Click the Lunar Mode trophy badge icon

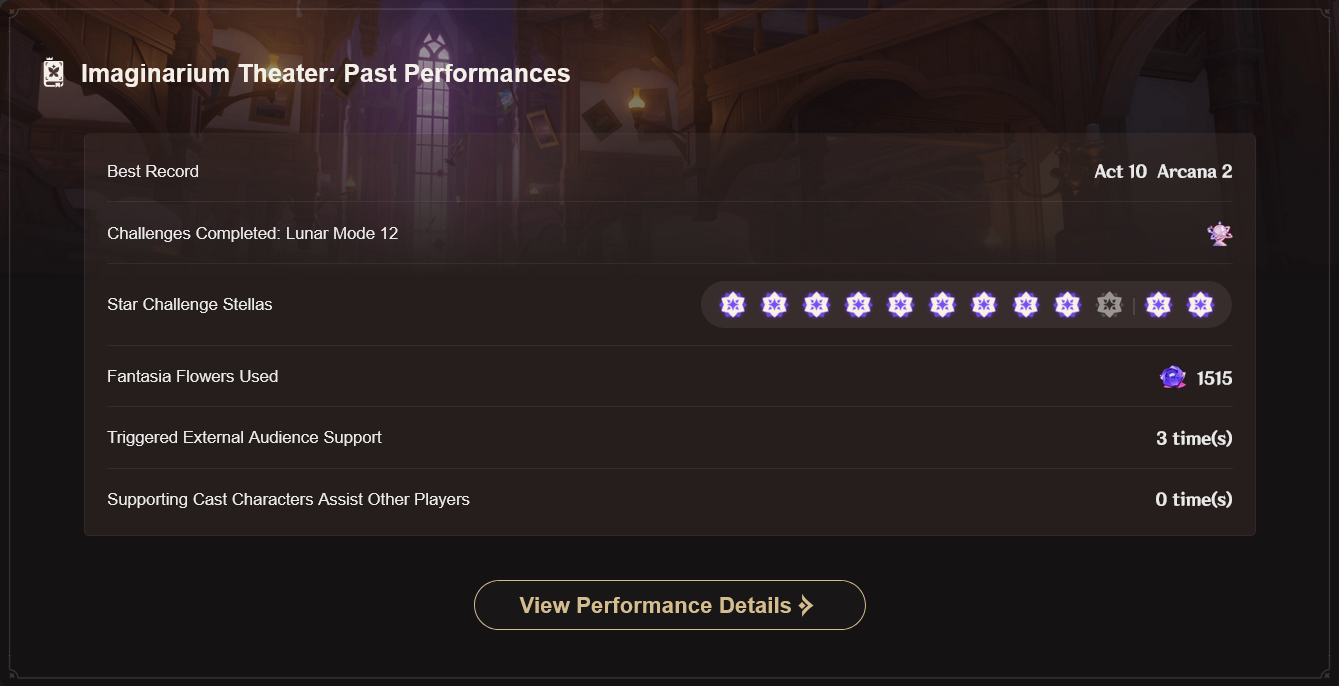point(1219,234)
